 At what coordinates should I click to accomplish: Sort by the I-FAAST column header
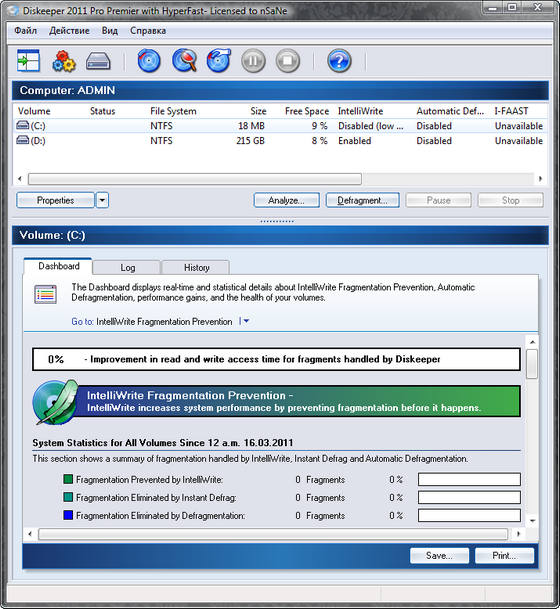point(511,111)
